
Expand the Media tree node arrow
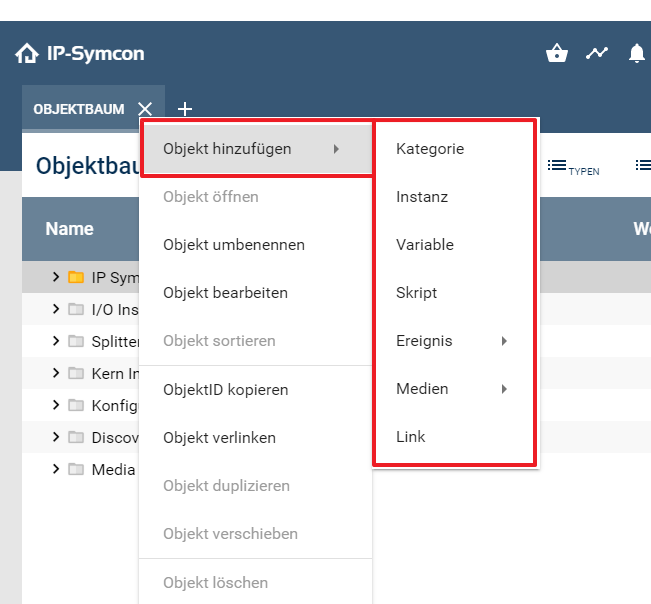pos(56,469)
